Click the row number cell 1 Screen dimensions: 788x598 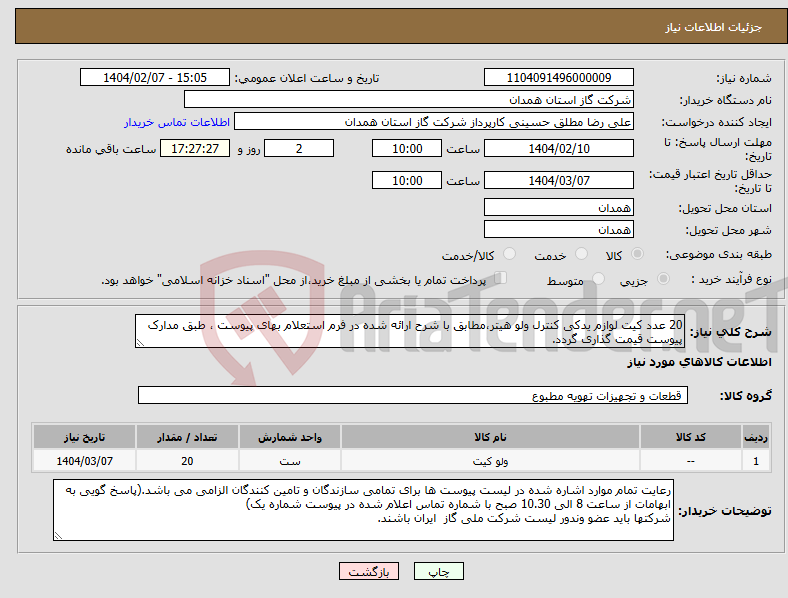coord(756,461)
